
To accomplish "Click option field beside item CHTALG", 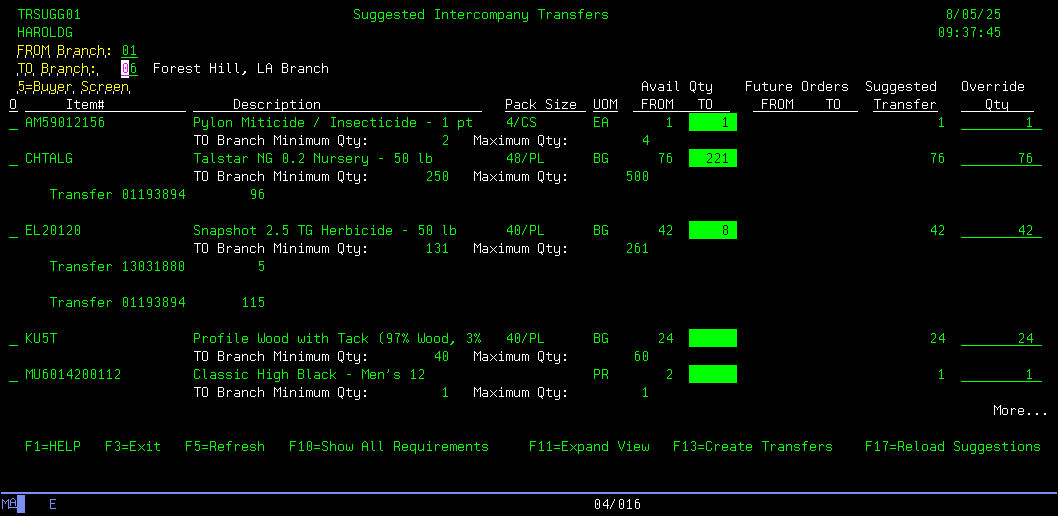I will [13, 159].
